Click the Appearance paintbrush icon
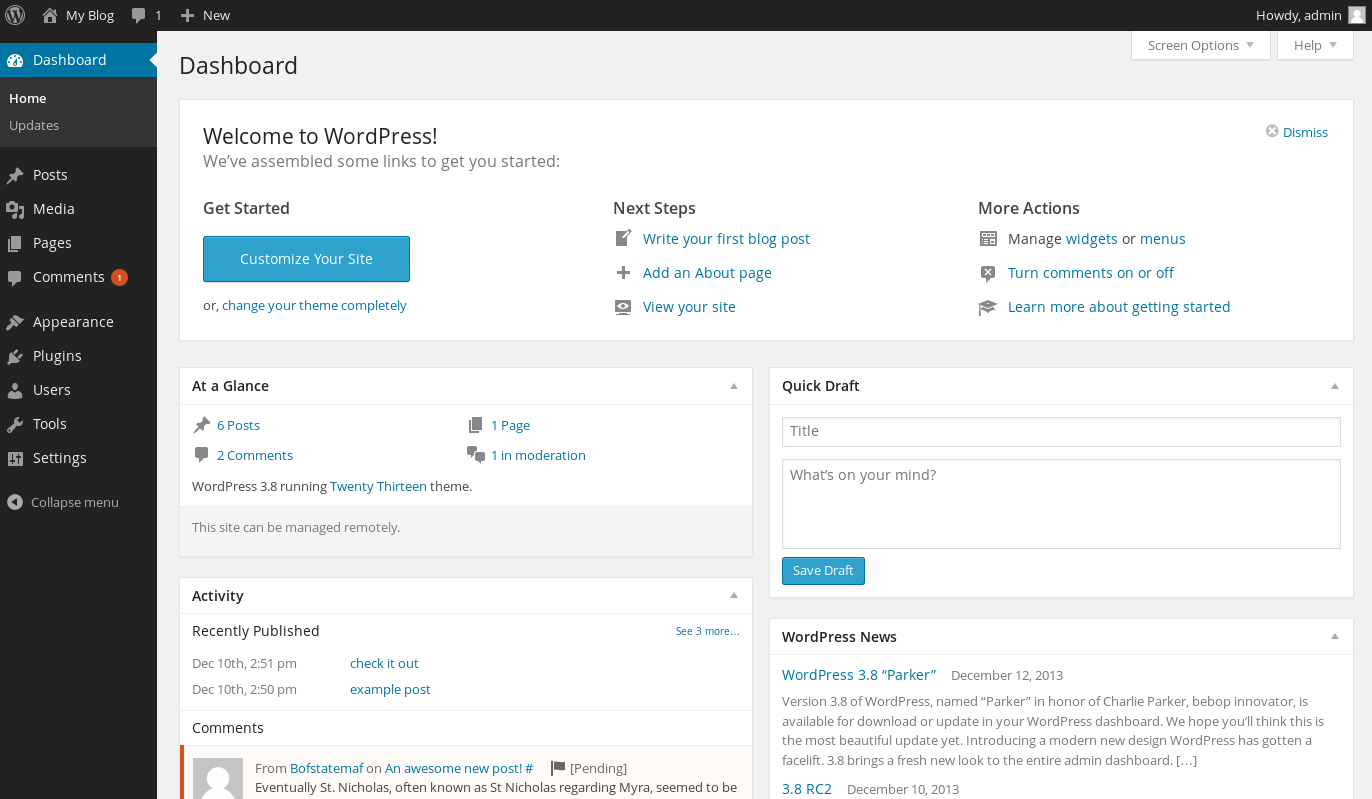This screenshot has height=799, width=1372. tap(15, 322)
